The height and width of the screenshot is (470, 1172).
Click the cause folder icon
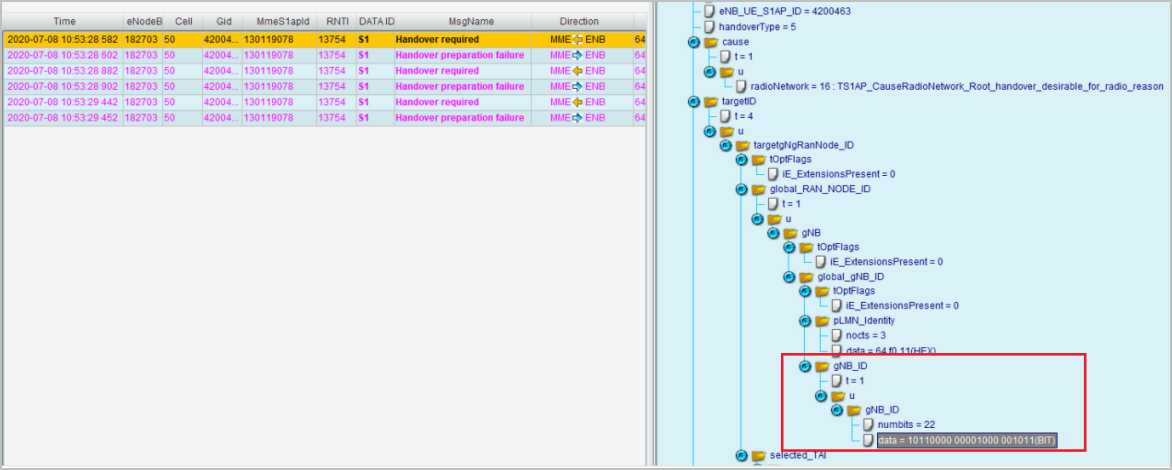click(x=711, y=42)
